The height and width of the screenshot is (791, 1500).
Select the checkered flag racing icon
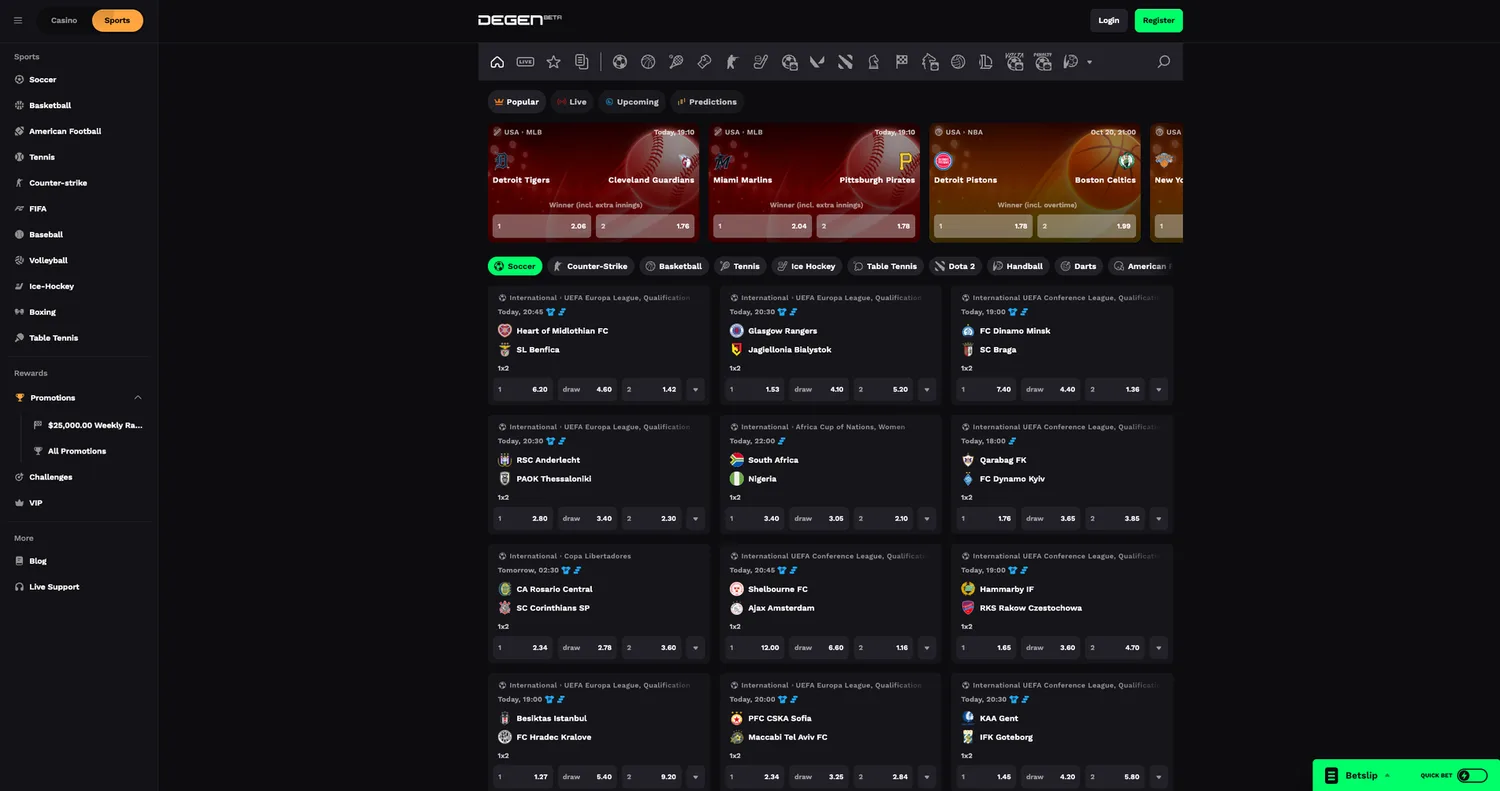901,62
